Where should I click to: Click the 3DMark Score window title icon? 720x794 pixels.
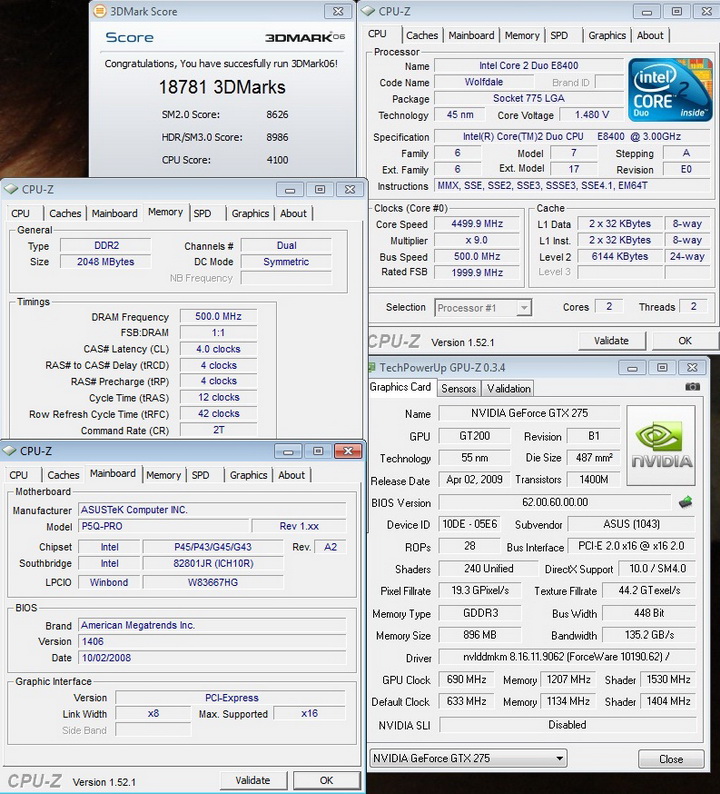click(x=100, y=11)
